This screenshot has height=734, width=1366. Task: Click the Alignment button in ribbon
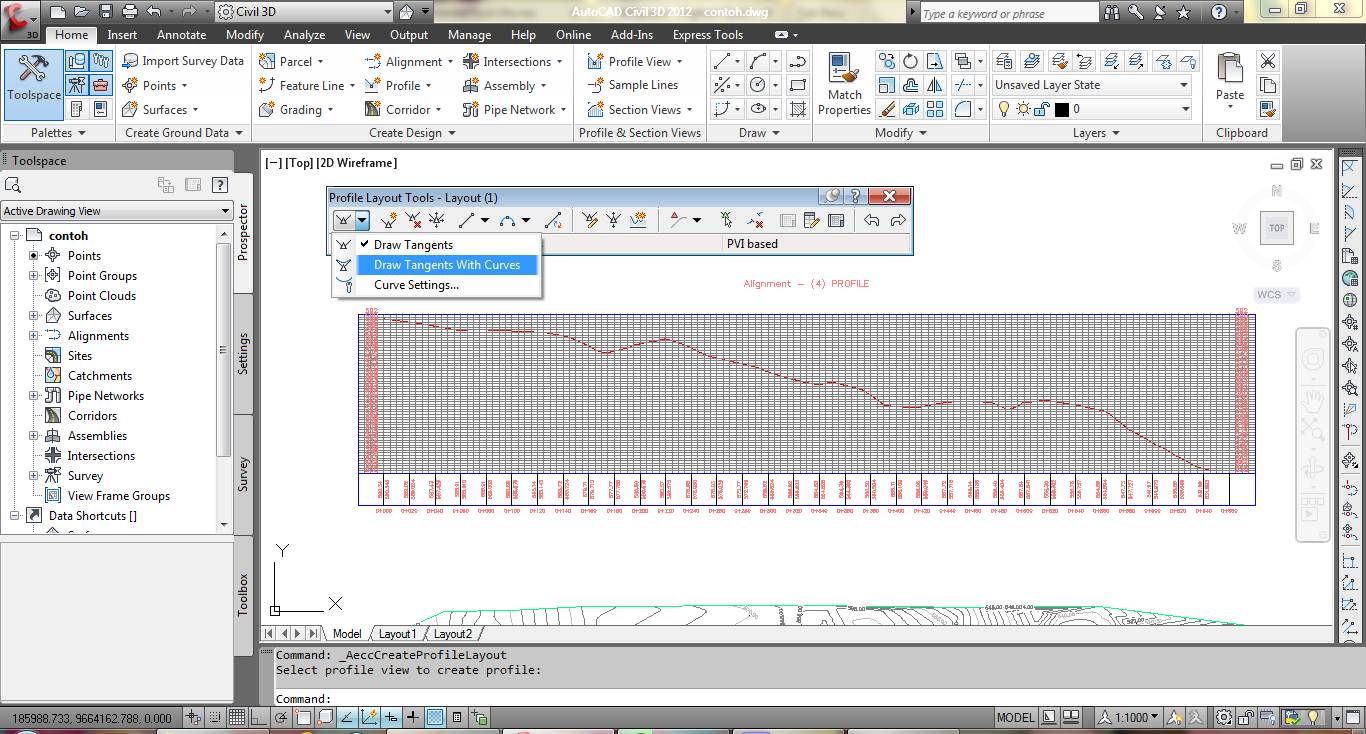pos(408,61)
